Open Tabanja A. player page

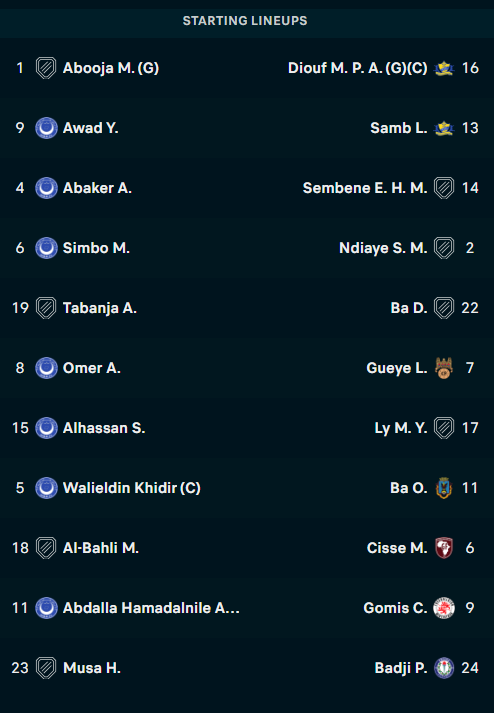(100, 308)
